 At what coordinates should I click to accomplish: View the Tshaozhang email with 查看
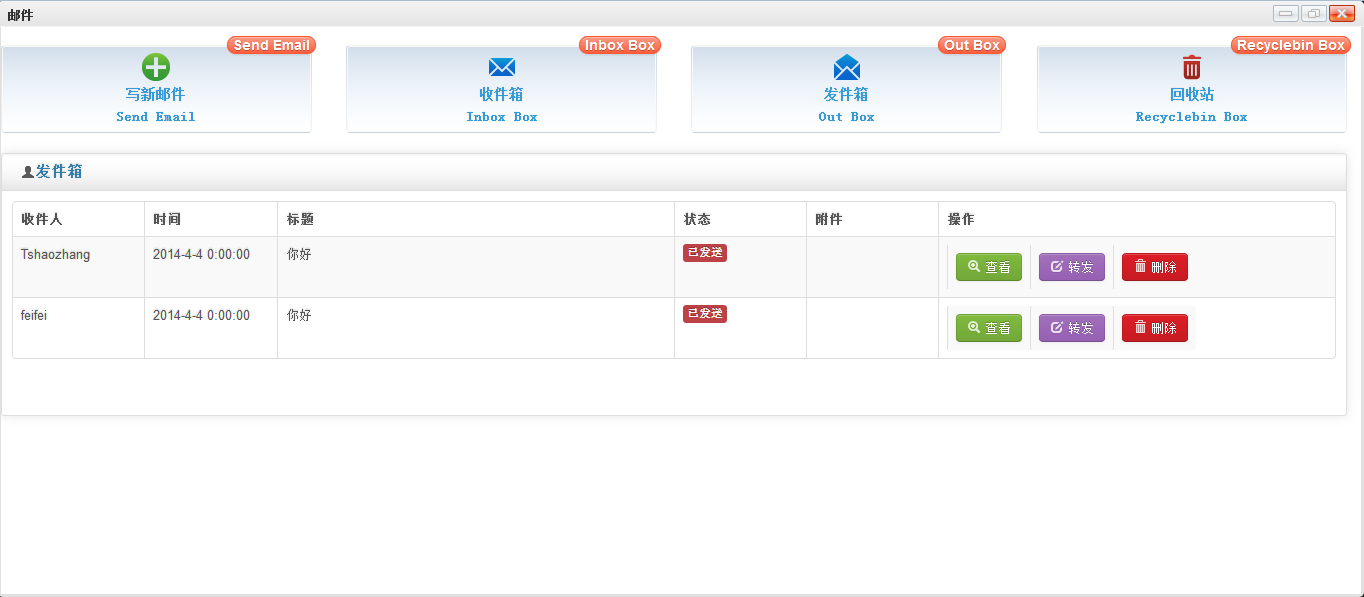tap(989, 267)
